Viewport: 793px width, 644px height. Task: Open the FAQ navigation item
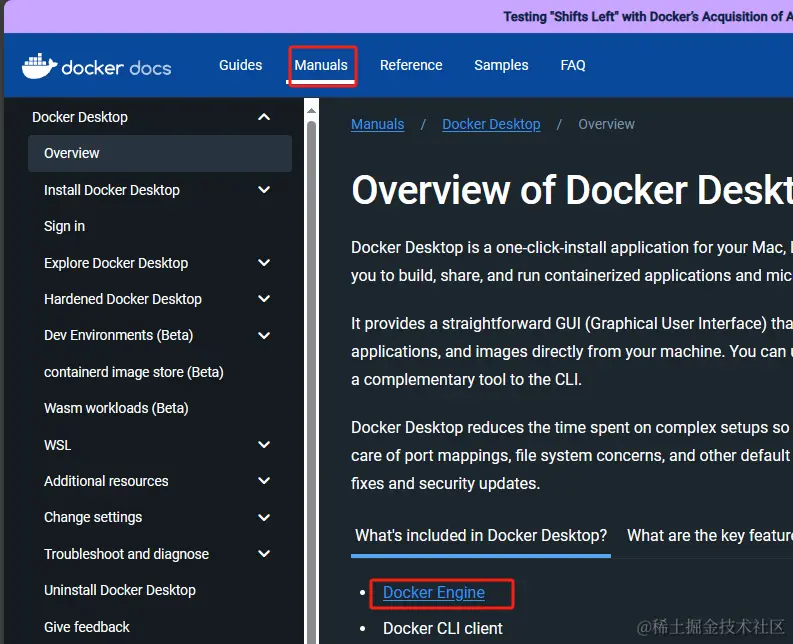pyautogui.click(x=573, y=65)
